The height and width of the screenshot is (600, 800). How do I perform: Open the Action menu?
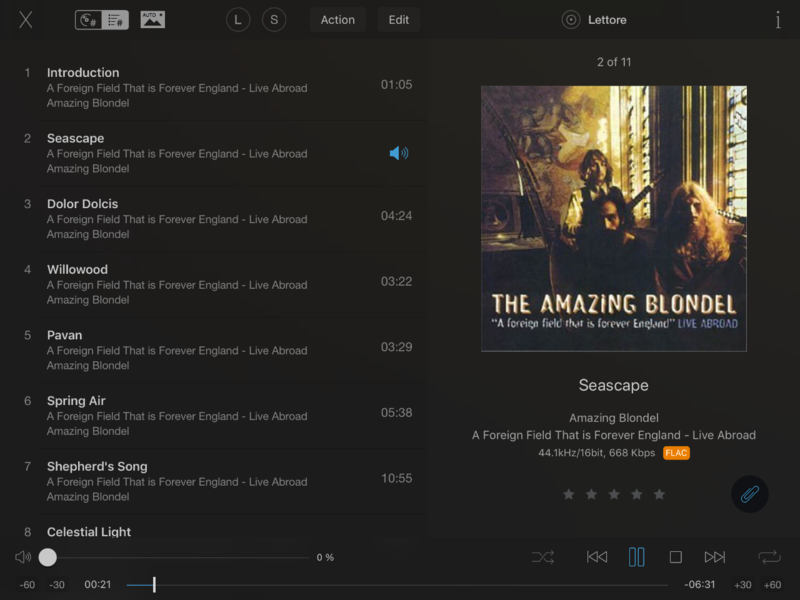(x=337, y=20)
